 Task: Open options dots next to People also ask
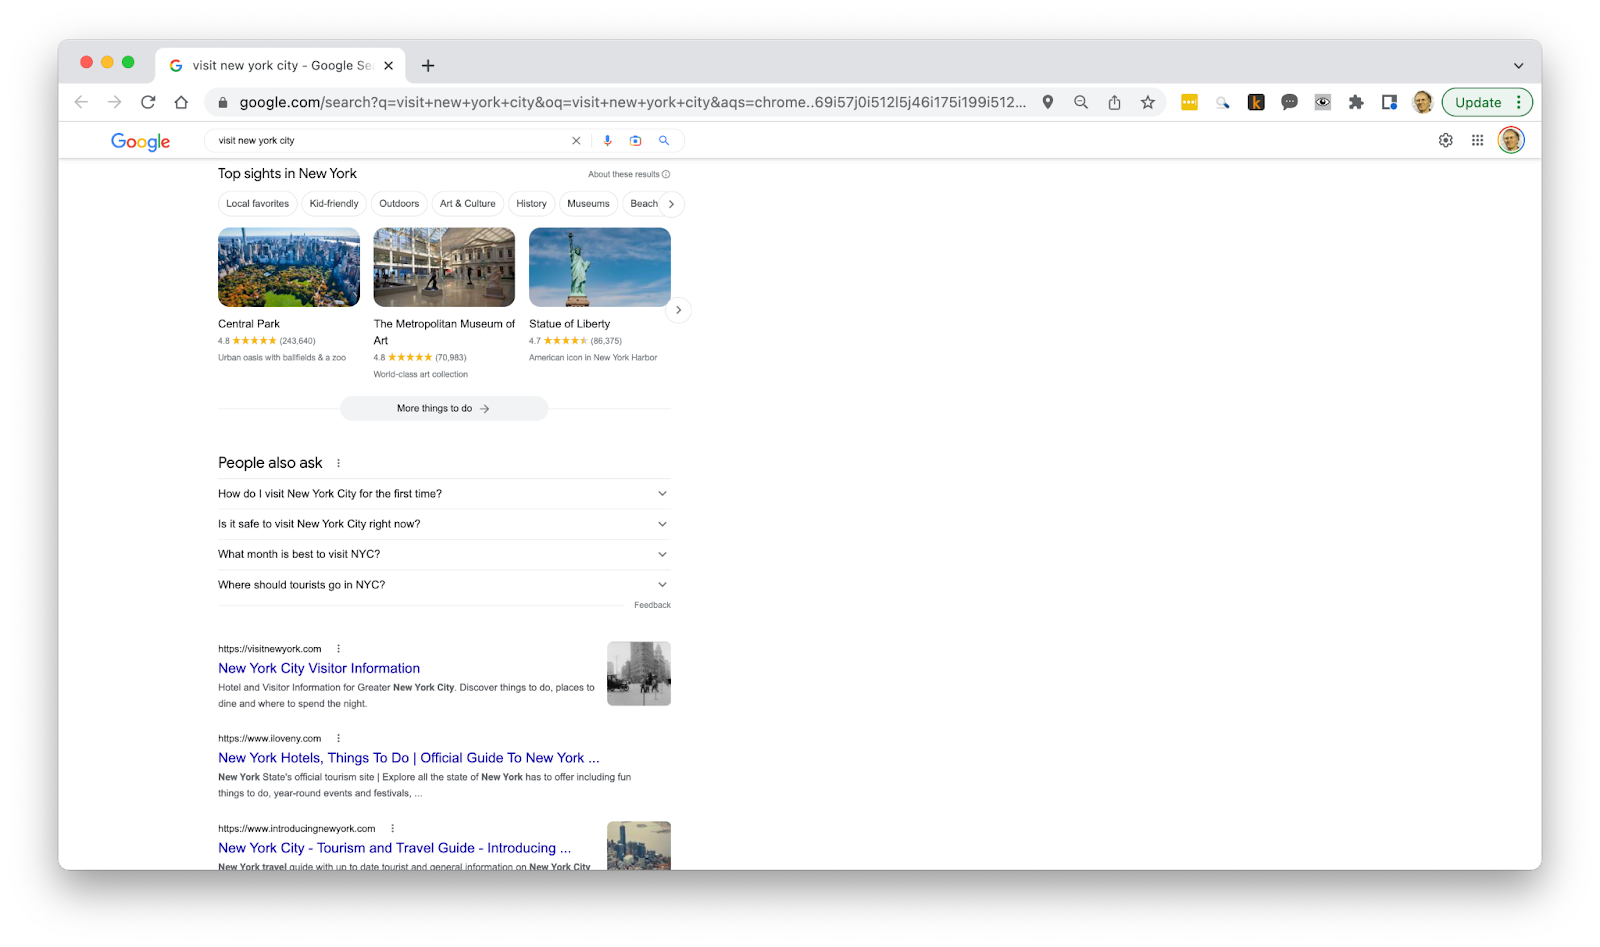(x=338, y=463)
